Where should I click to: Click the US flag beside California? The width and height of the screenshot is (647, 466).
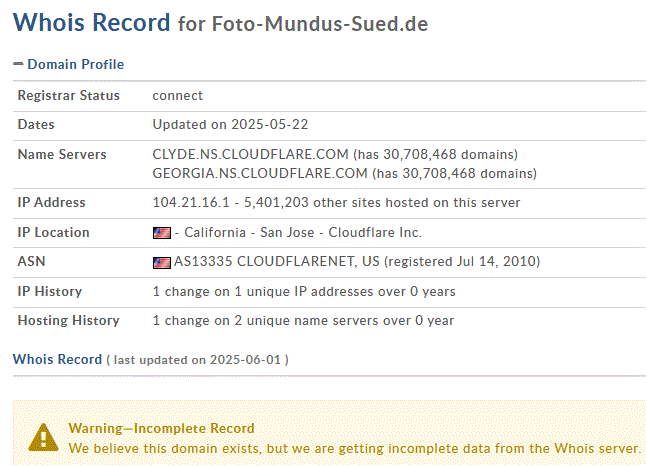[161, 233]
